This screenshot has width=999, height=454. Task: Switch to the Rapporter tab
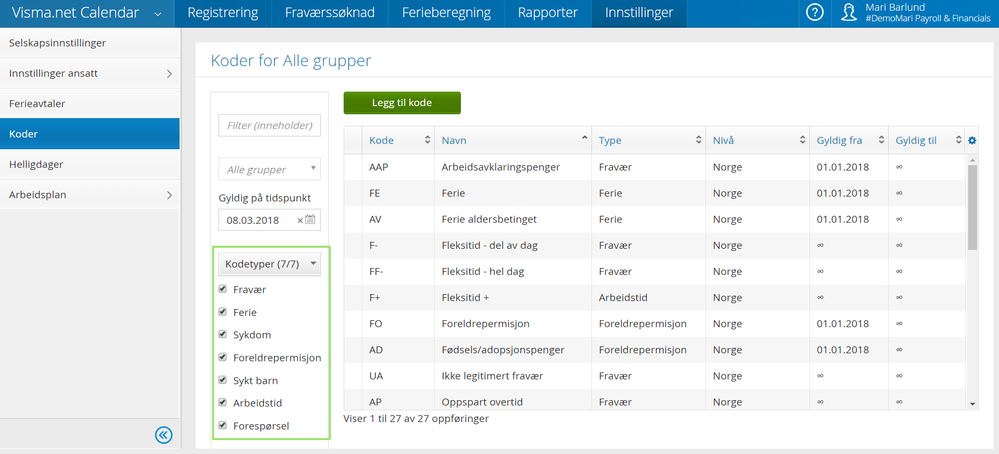547,13
